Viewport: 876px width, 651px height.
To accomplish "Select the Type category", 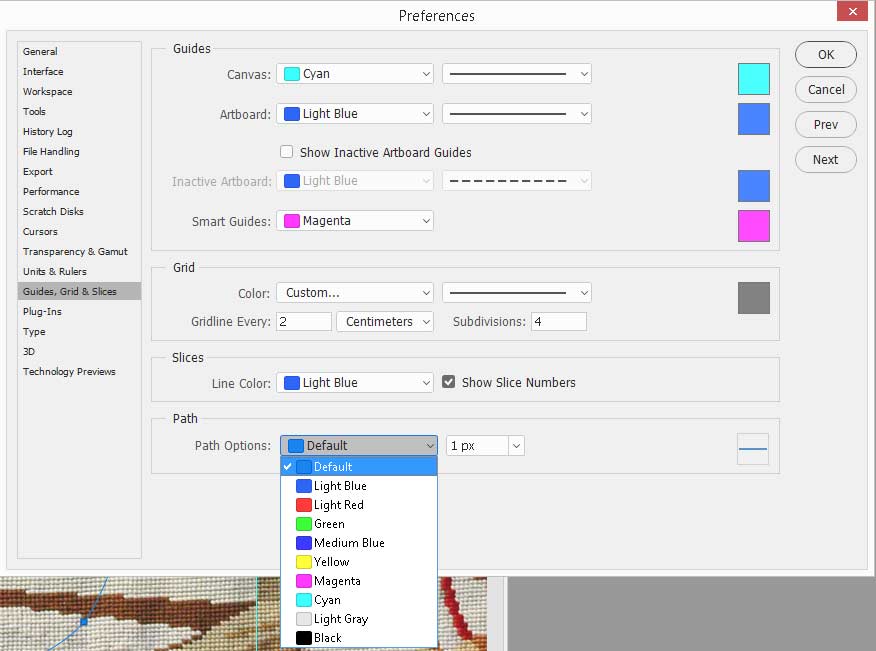I will (x=34, y=332).
